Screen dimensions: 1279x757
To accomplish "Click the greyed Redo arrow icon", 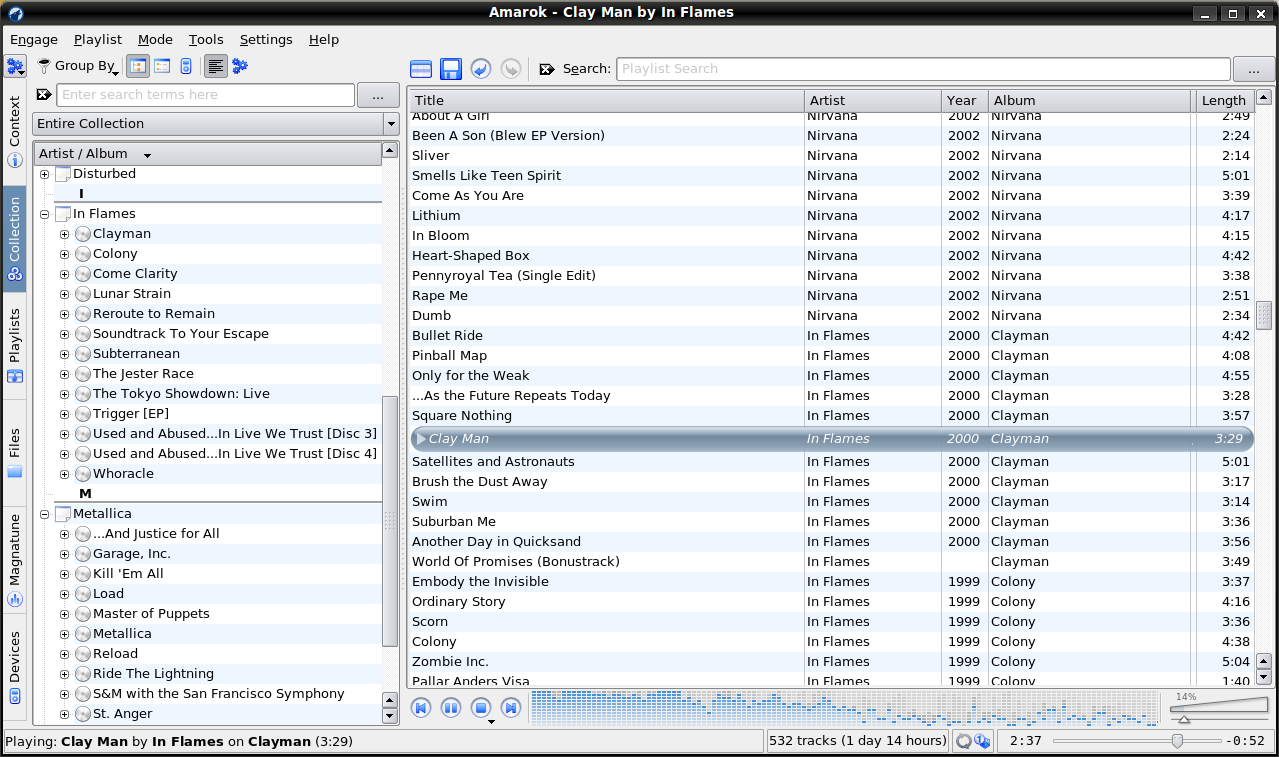I will coord(511,69).
